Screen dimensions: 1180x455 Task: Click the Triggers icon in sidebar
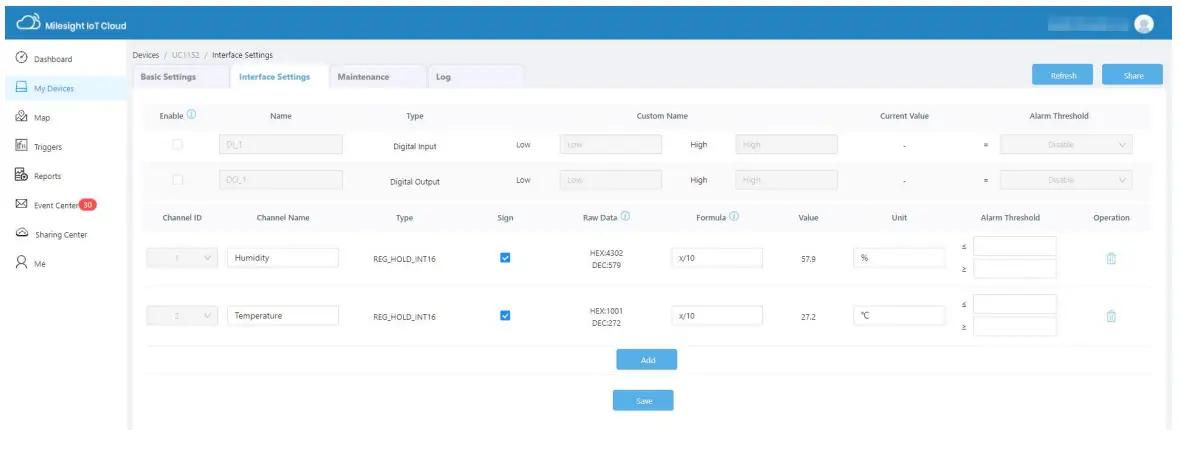click(x=21, y=146)
